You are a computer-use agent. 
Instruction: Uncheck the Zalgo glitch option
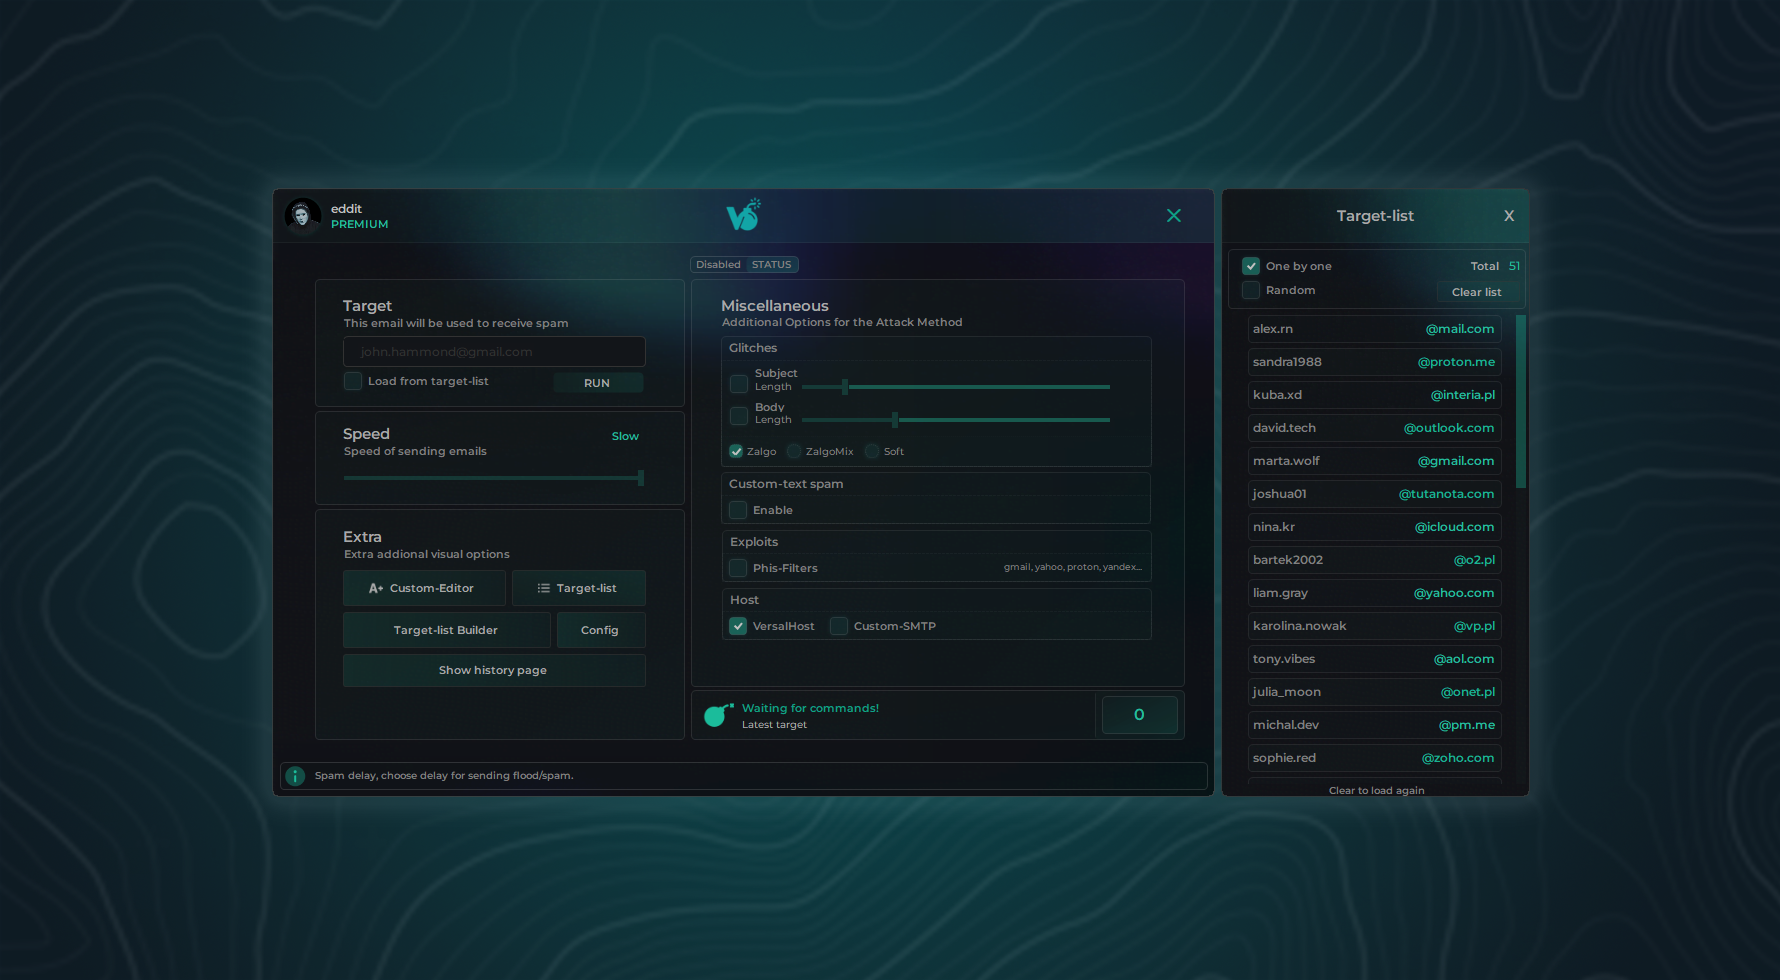click(736, 451)
